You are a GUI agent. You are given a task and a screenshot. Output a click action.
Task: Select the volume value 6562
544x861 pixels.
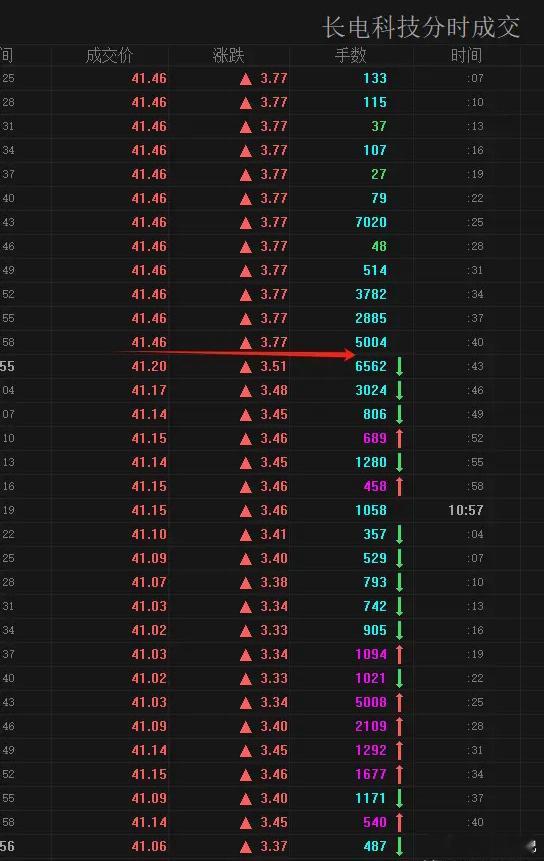coord(371,366)
